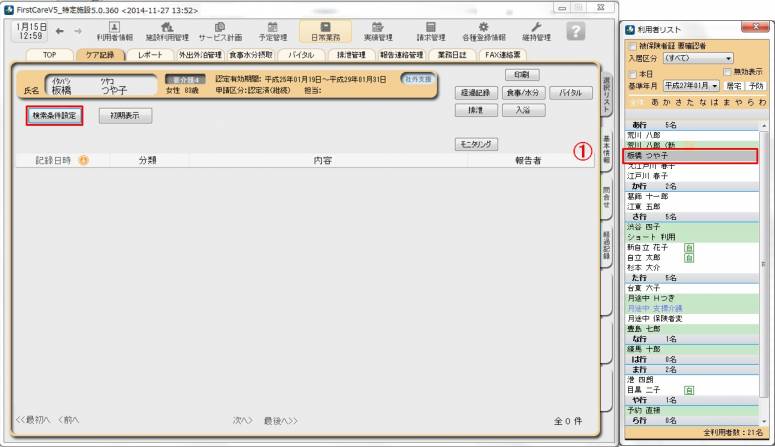Click the 基本情報 vertical side tab
The height and width of the screenshot is (447, 775).
(607, 152)
